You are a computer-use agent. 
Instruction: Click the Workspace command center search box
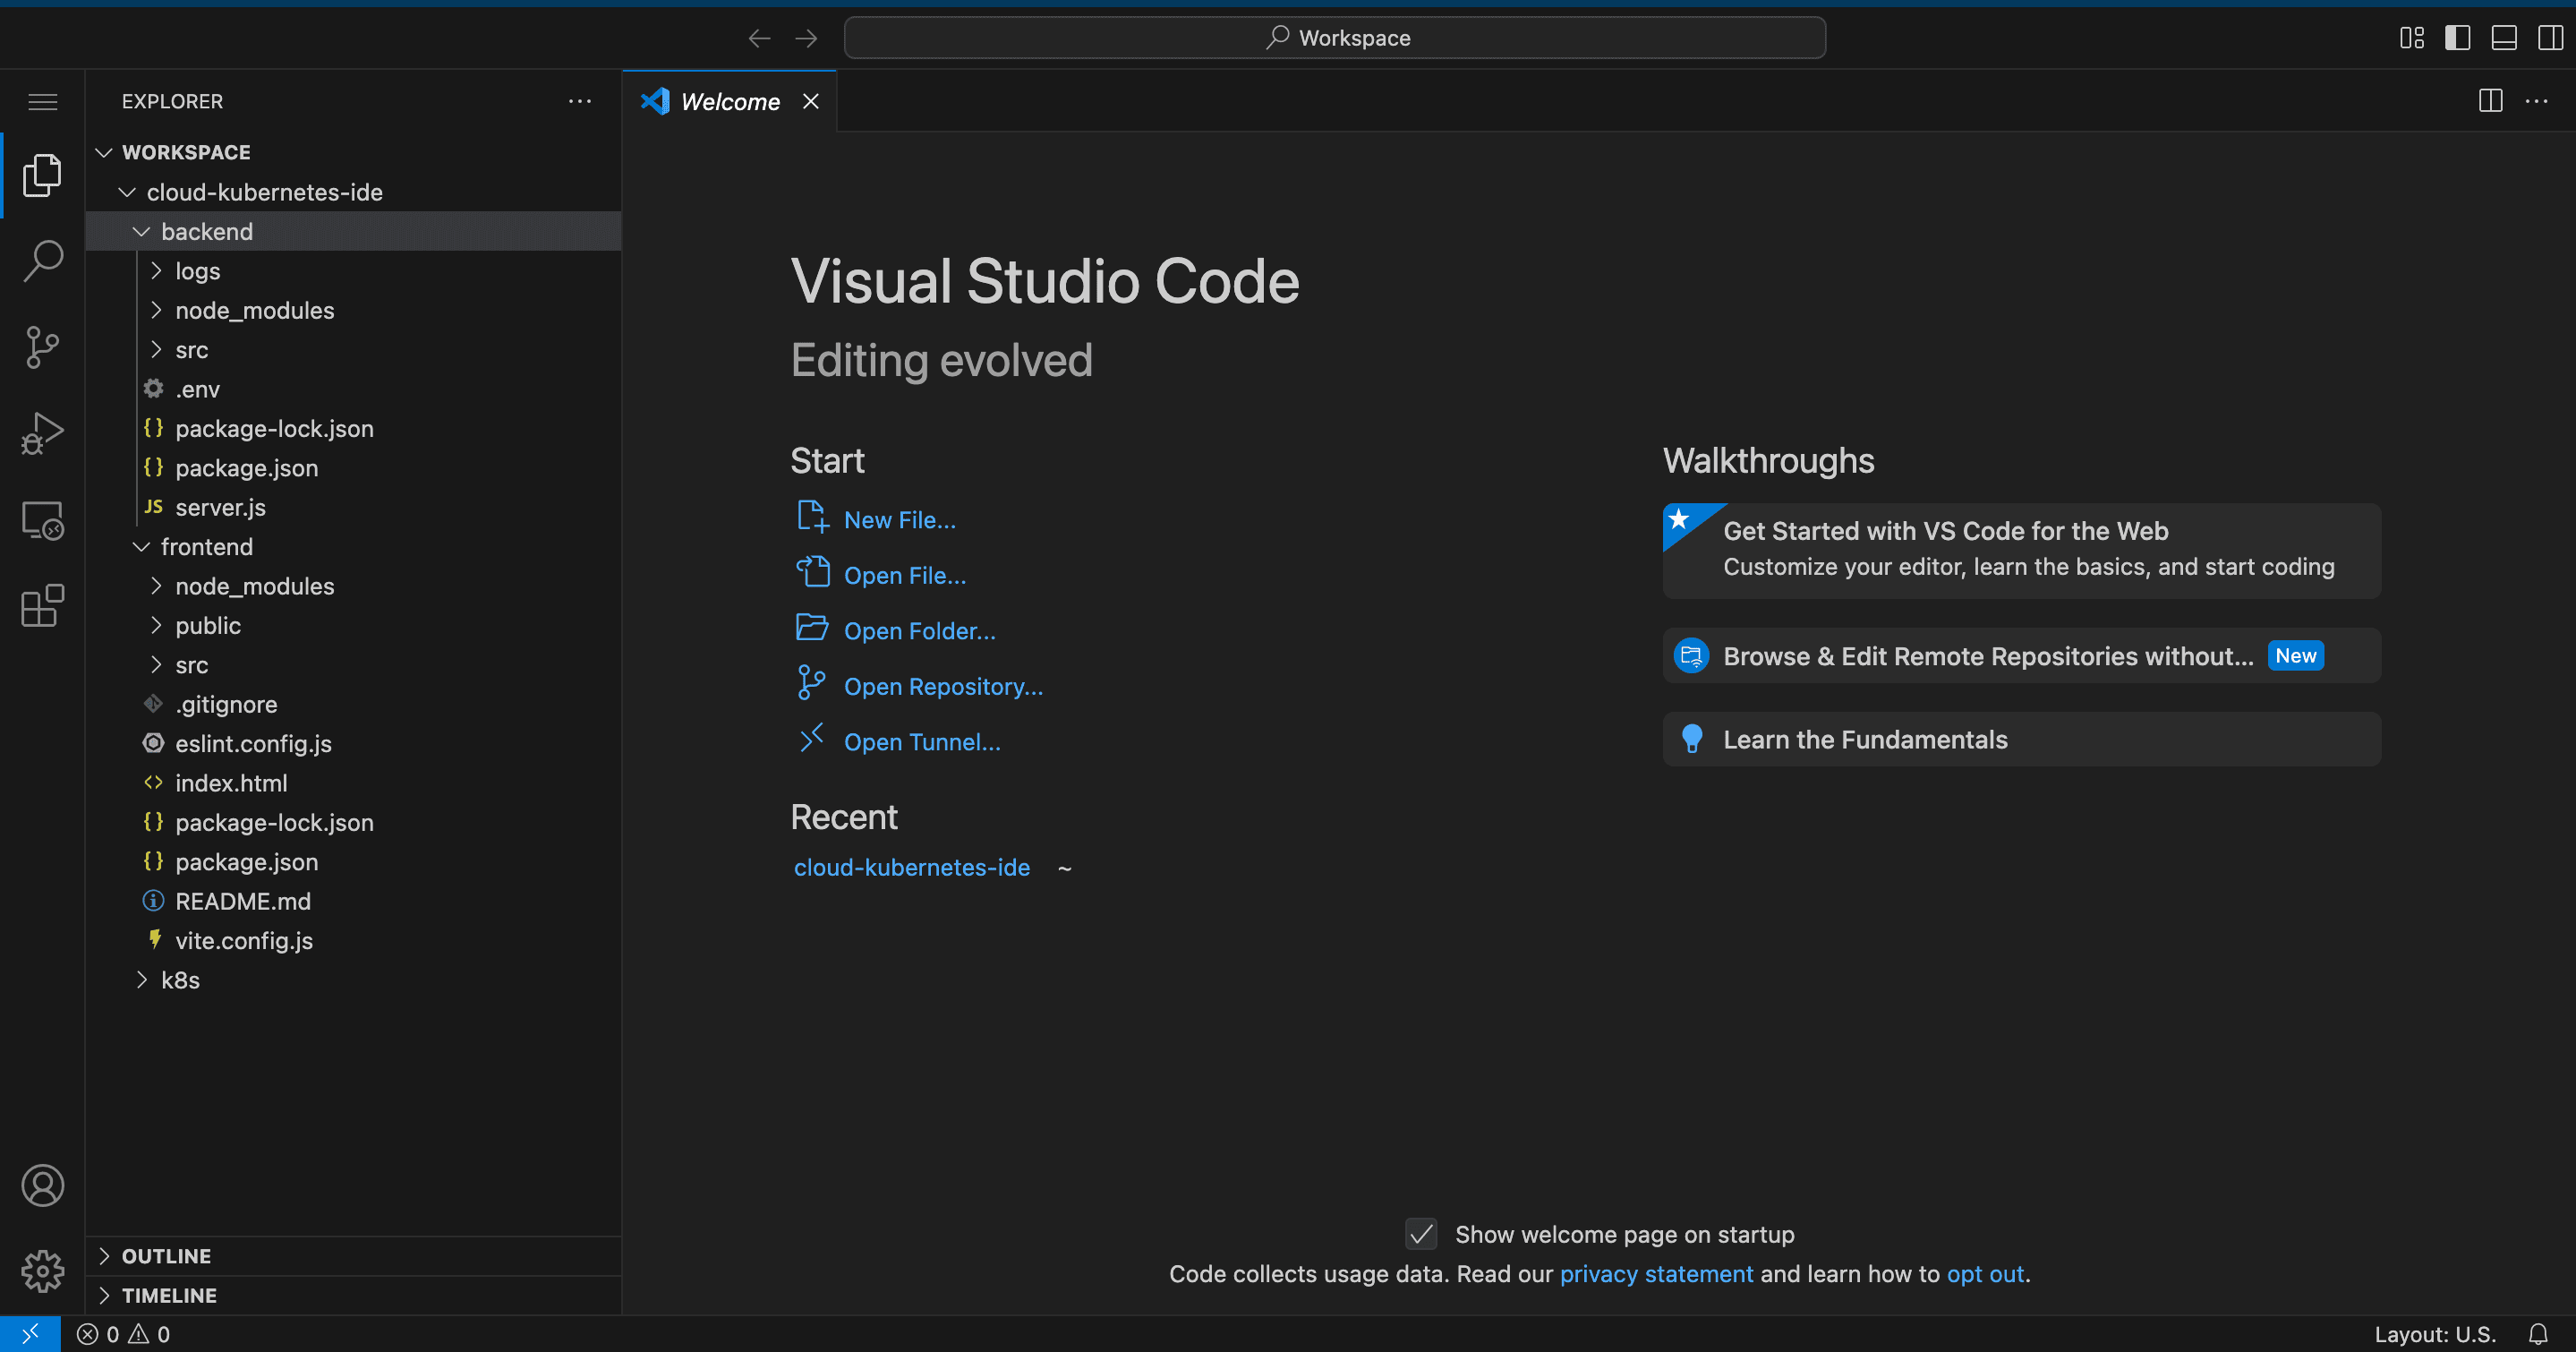[1334, 38]
